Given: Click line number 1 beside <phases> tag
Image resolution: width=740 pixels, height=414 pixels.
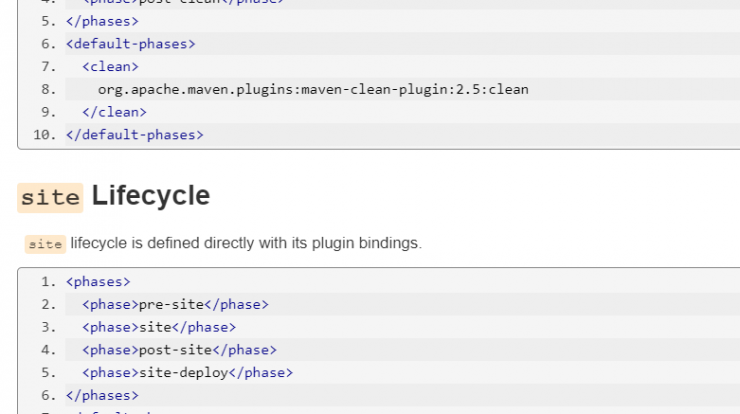Looking at the screenshot, I should click(x=49, y=282).
